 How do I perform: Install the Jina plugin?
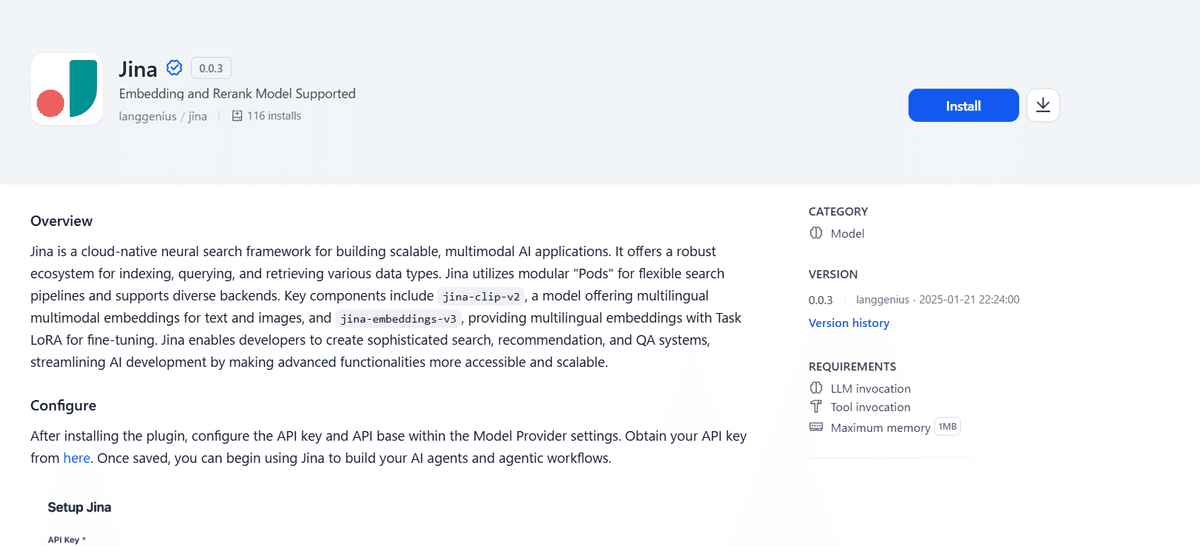[x=962, y=105]
